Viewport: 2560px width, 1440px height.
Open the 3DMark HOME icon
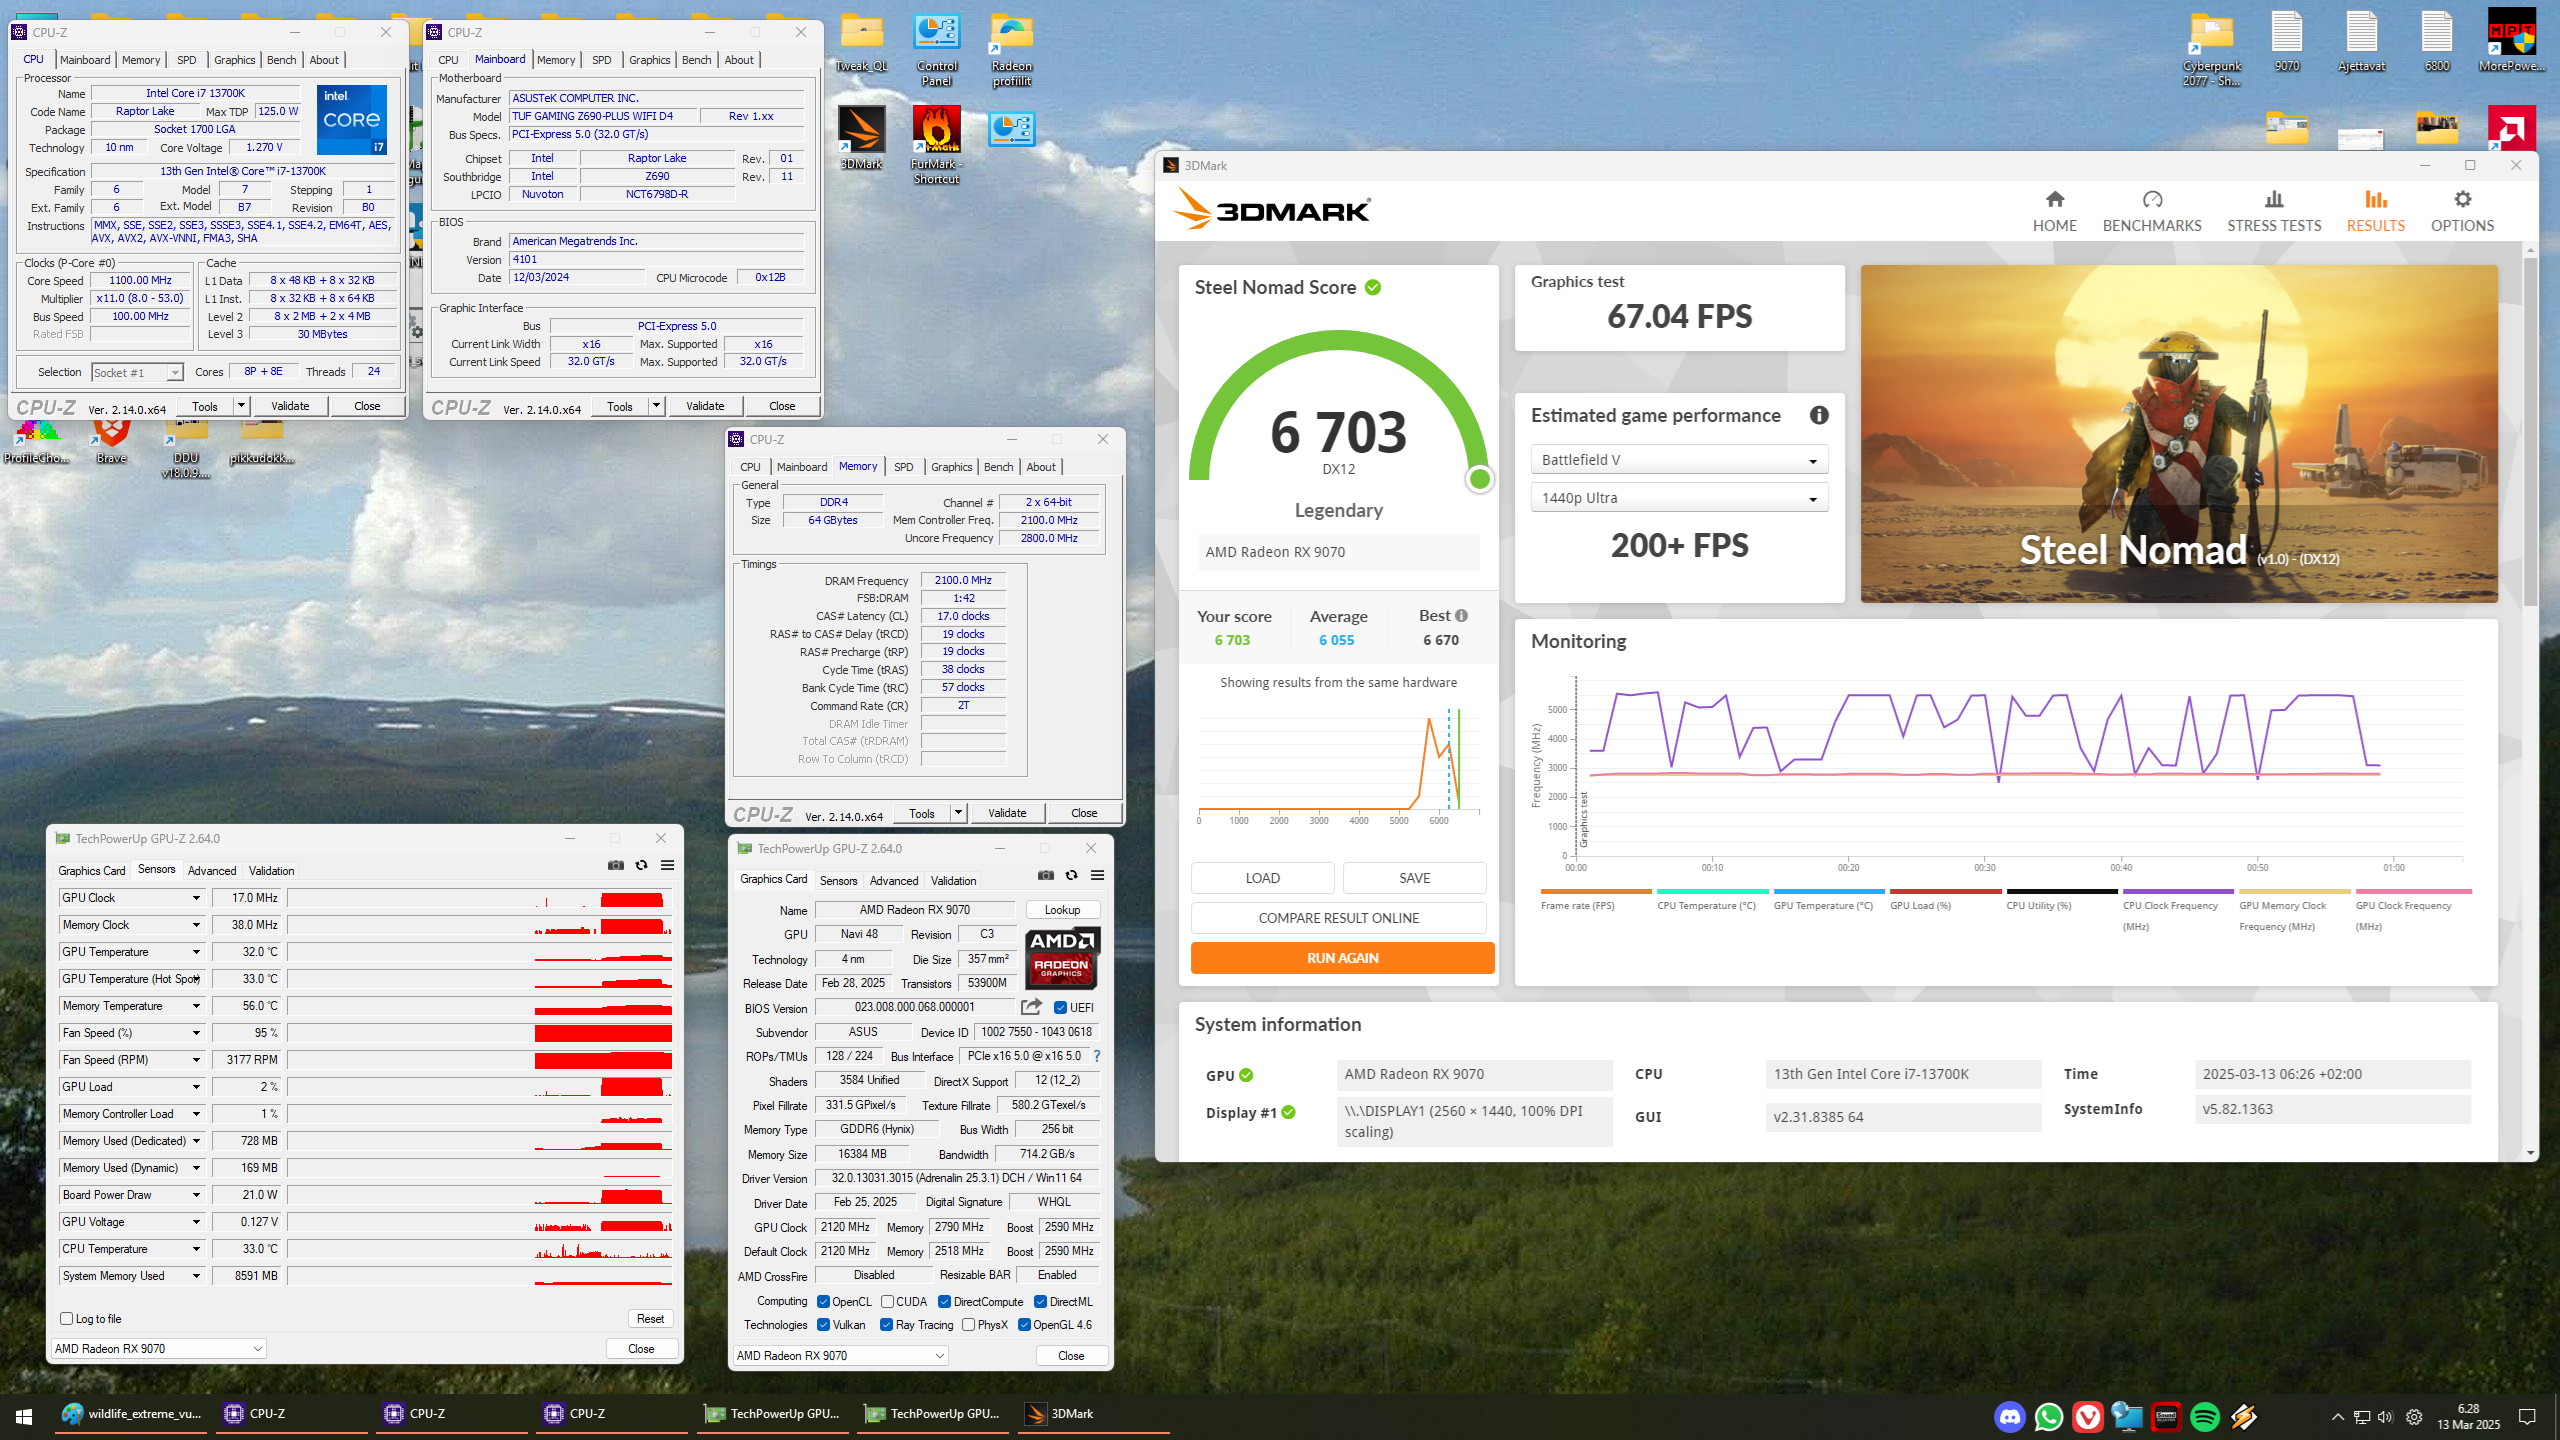[x=2055, y=199]
